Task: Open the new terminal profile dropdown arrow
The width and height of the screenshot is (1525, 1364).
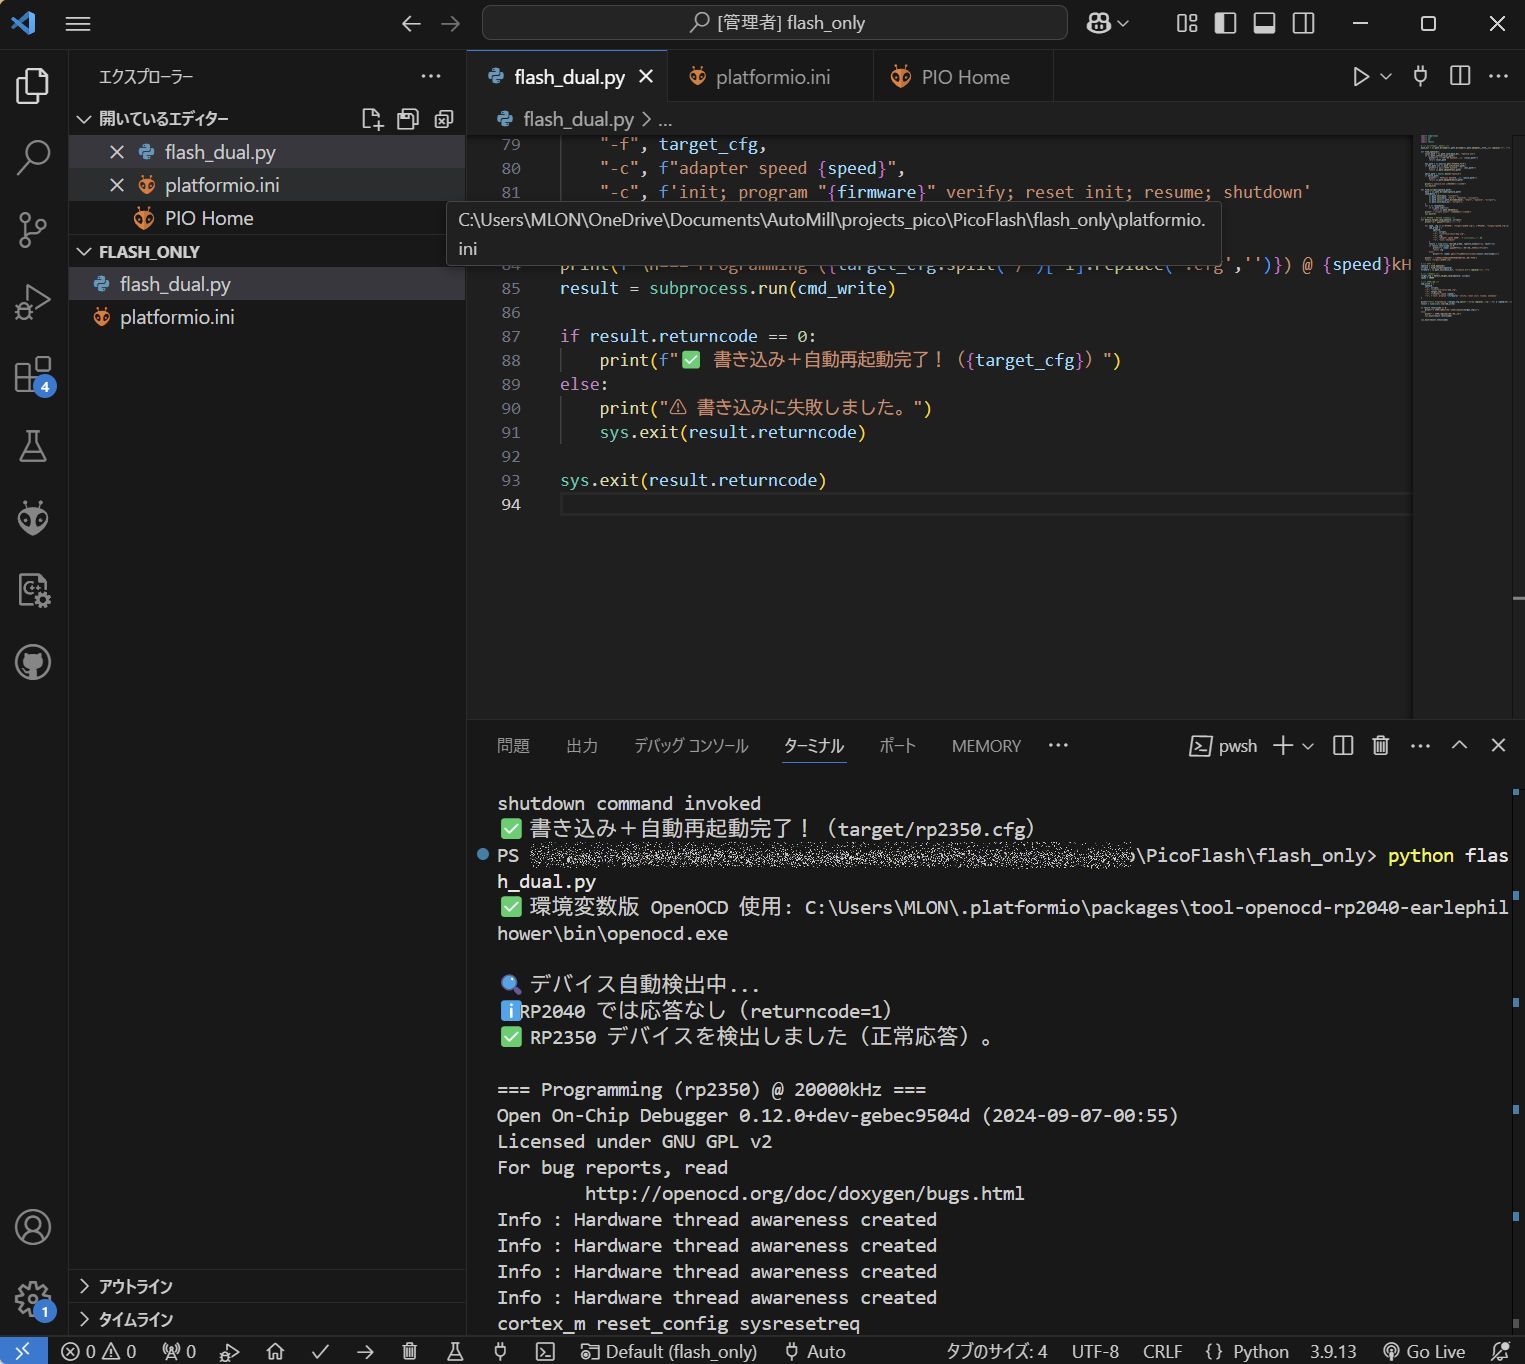Action: [1308, 746]
